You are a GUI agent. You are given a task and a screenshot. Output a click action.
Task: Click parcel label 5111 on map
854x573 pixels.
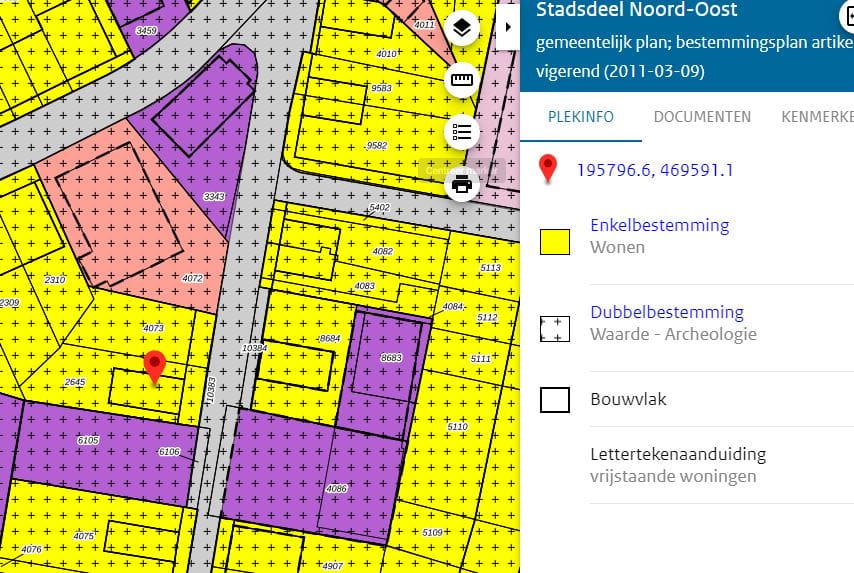click(481, 358)
